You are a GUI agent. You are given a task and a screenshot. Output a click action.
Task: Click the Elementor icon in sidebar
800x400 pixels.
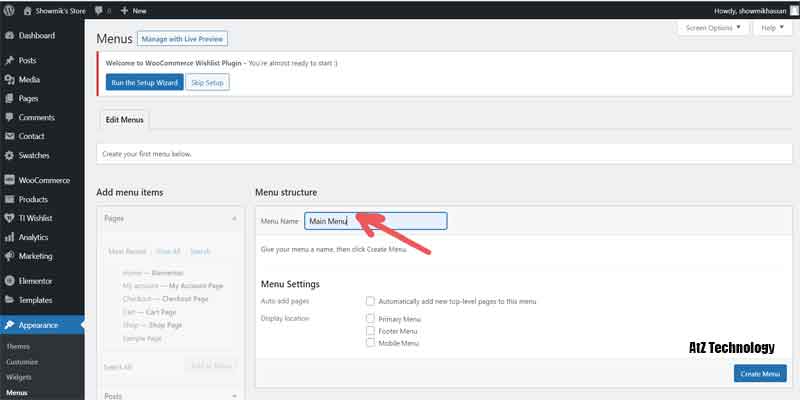10,281
